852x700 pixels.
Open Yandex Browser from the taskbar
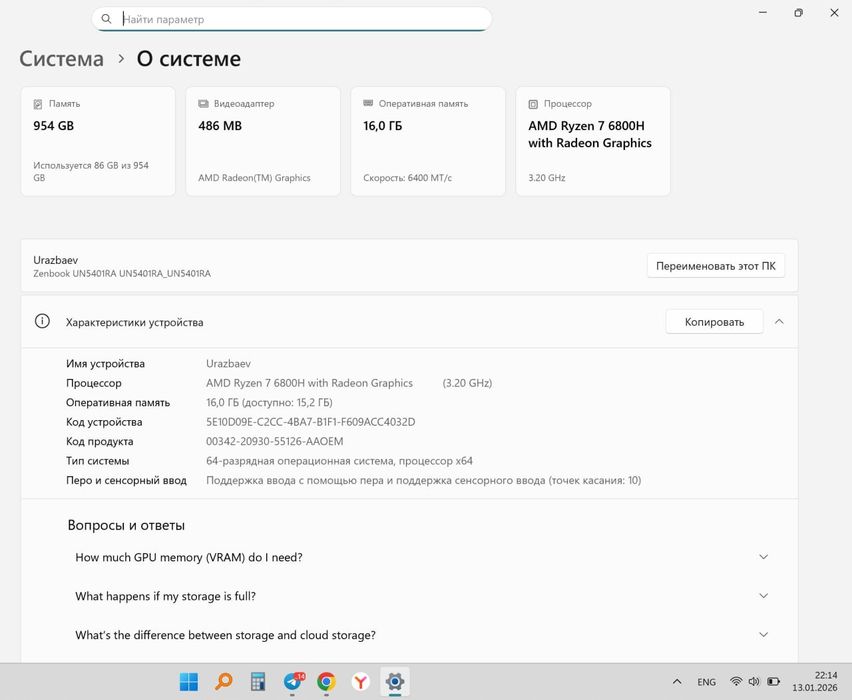click(361, 682)
